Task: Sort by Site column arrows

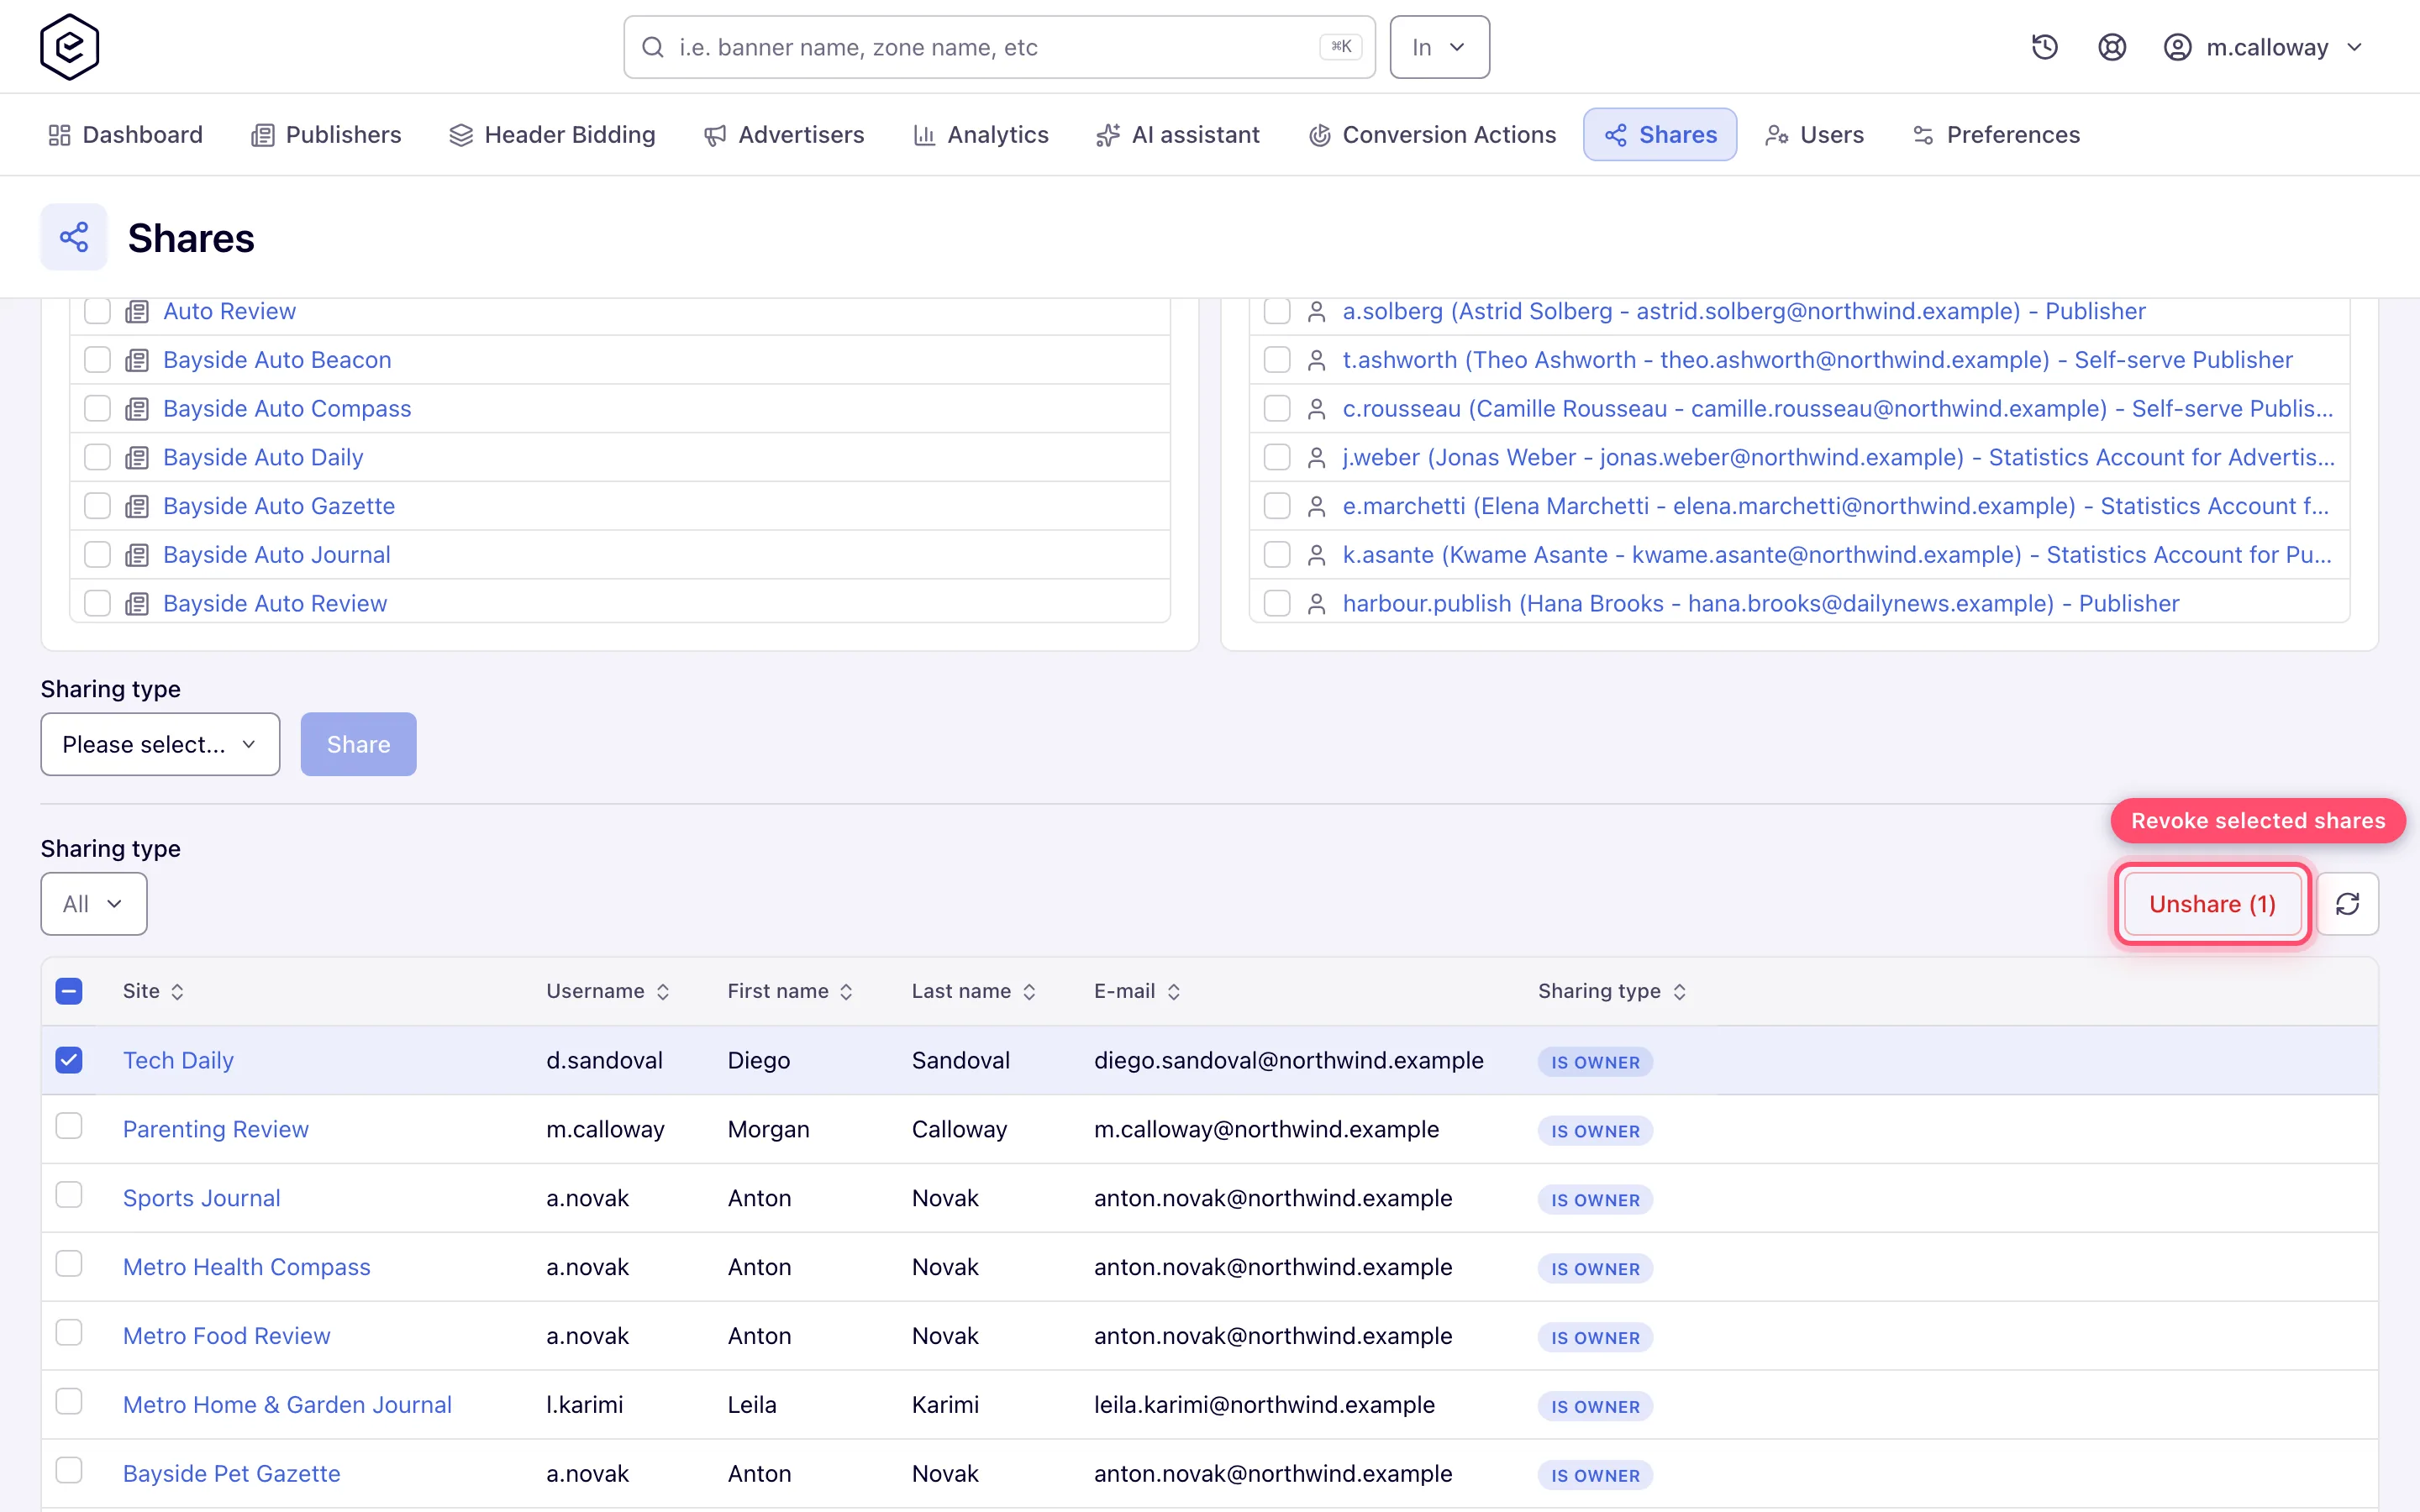Action: [177, 991]
